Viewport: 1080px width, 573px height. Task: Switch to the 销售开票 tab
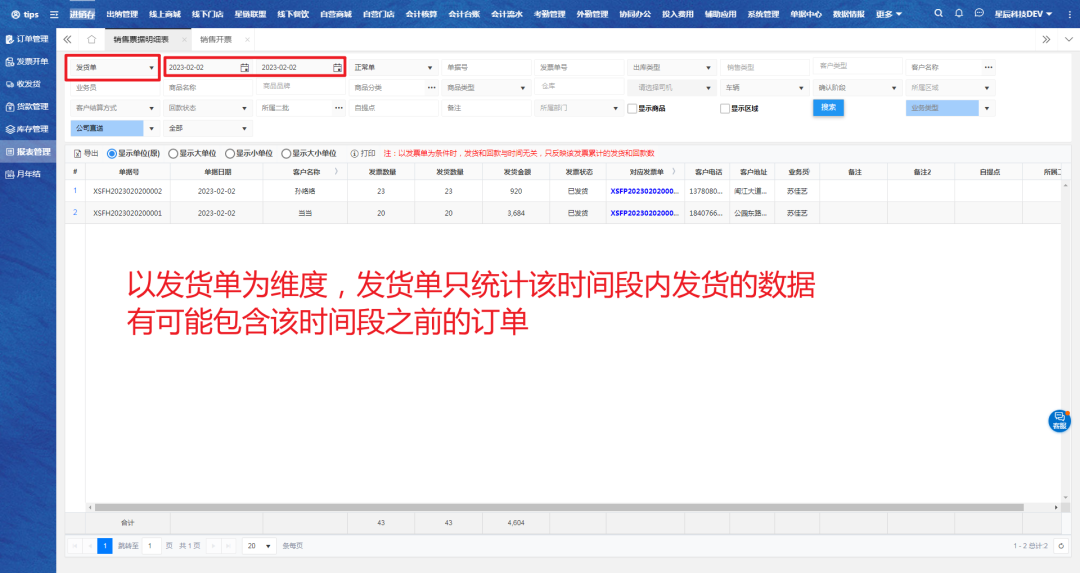[x=215, y=39]
